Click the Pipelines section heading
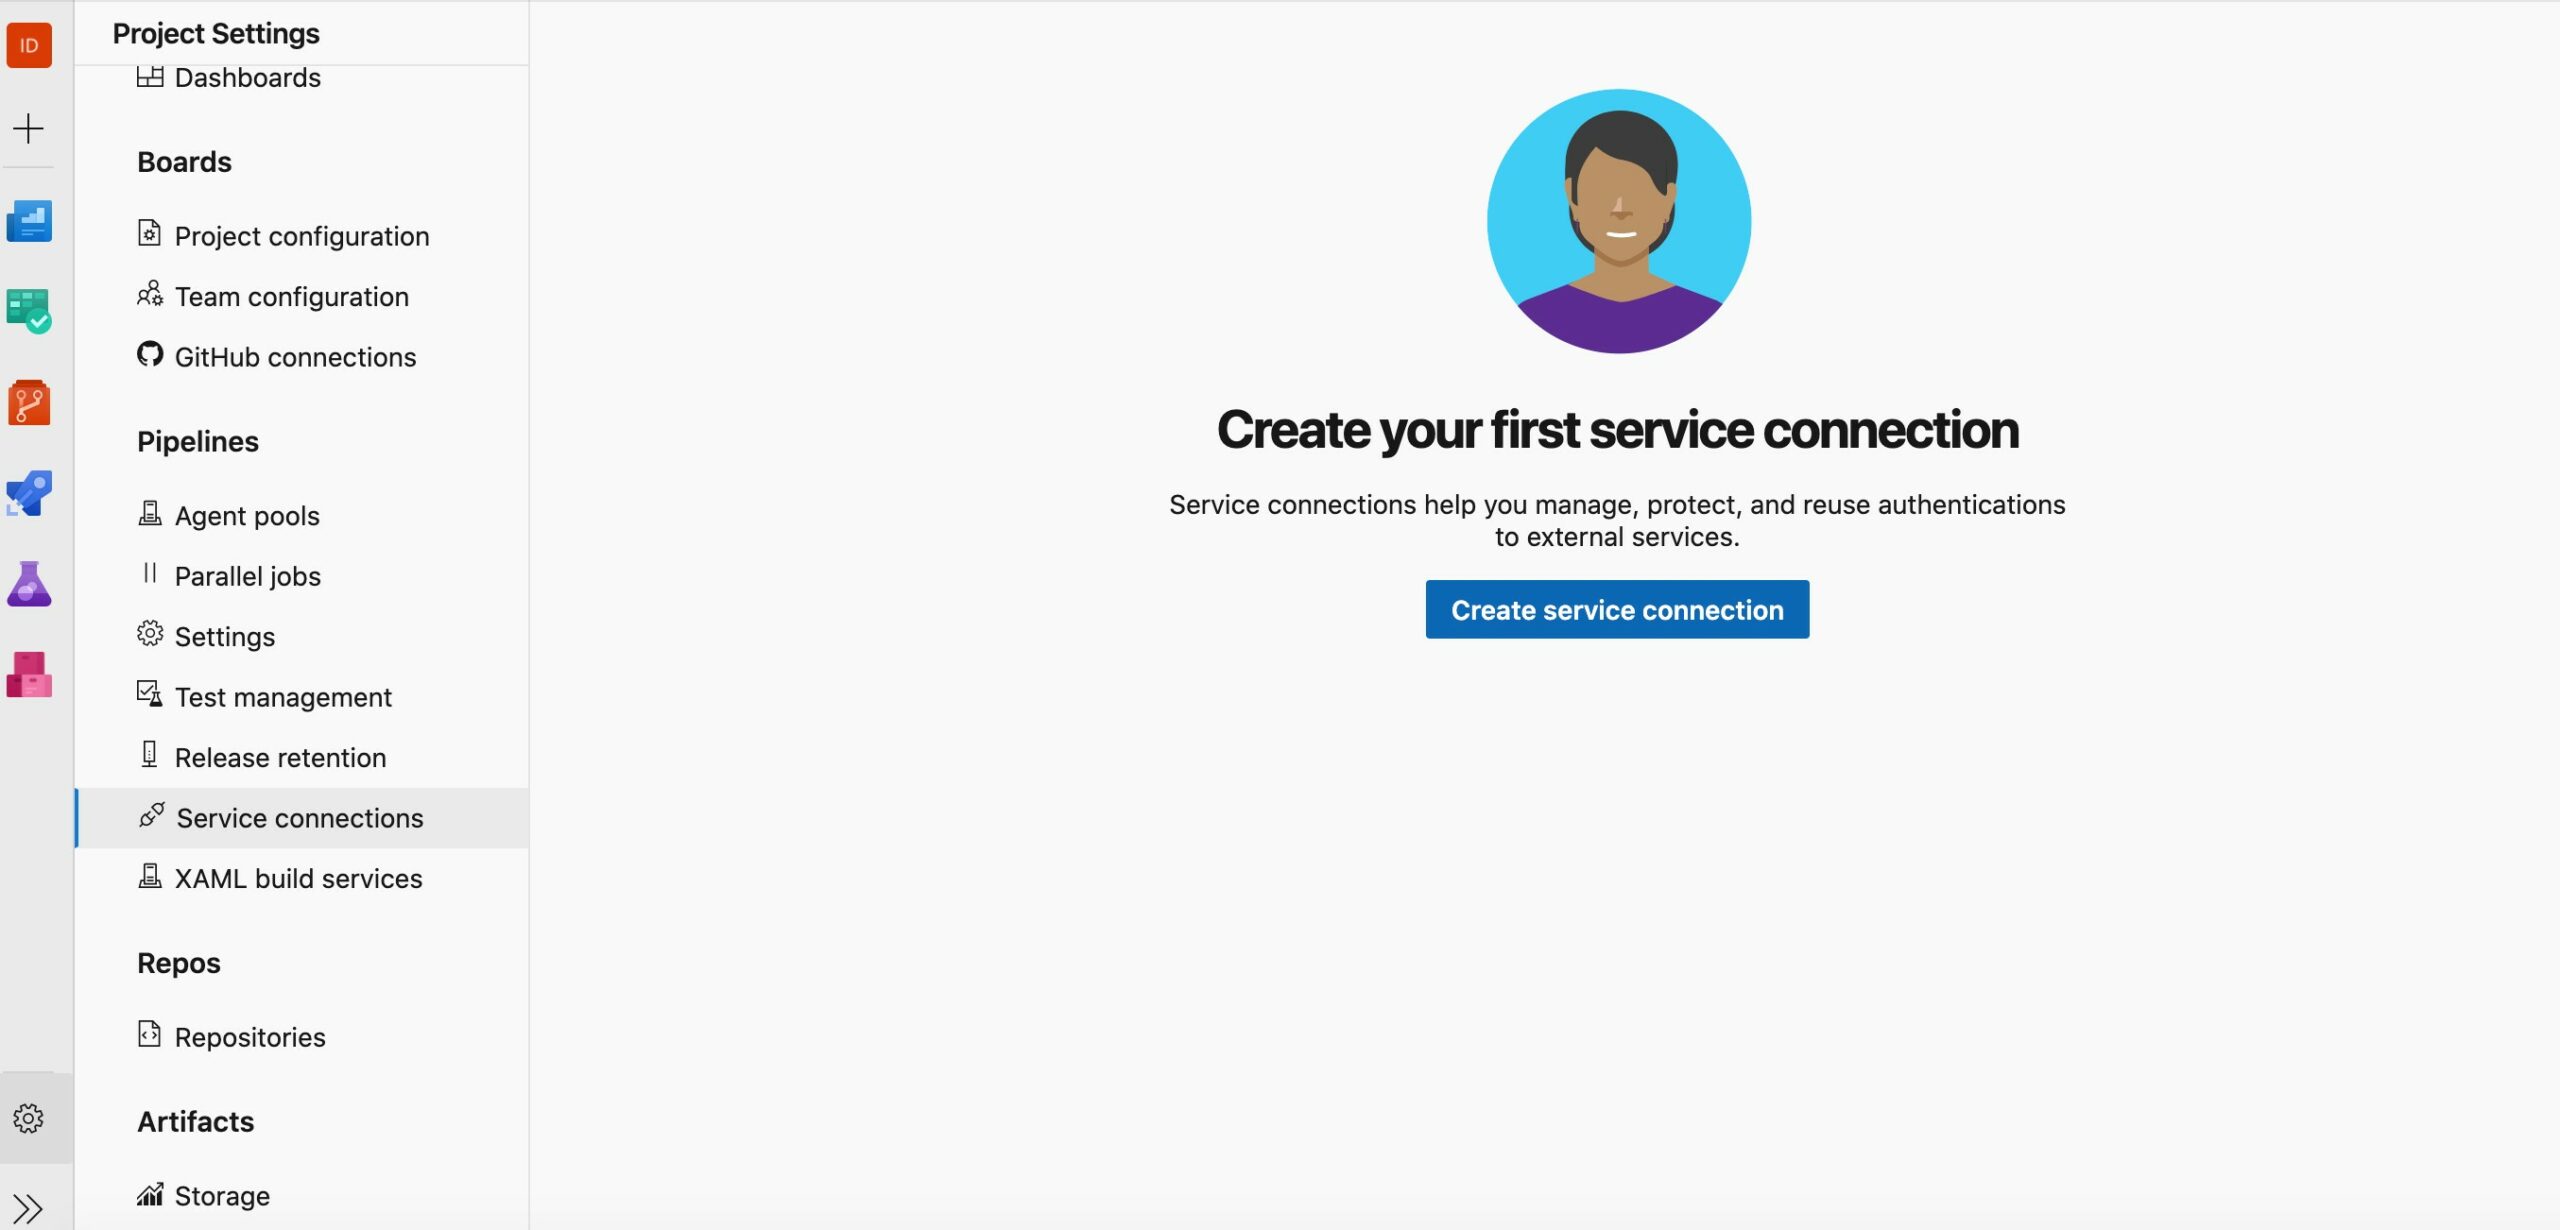The image size is (2560, 1230). coord(198,441)
